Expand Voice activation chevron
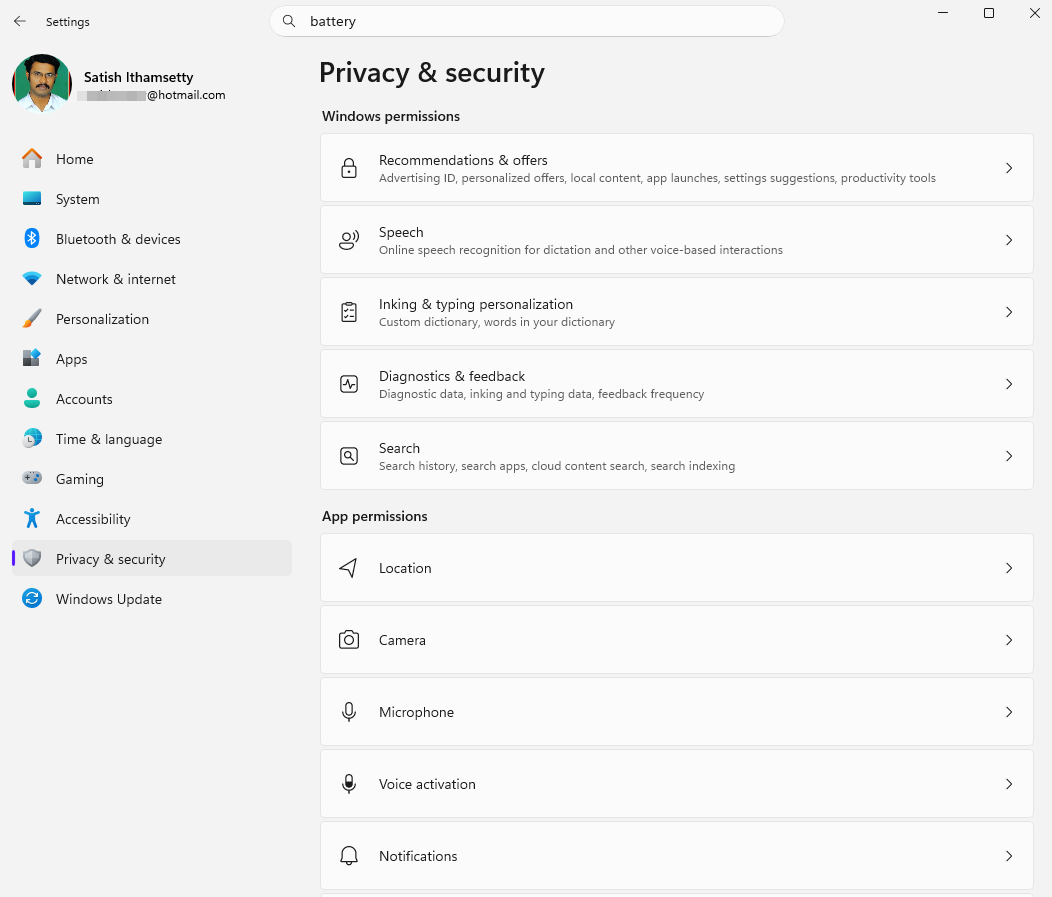 click(1009, 784)
